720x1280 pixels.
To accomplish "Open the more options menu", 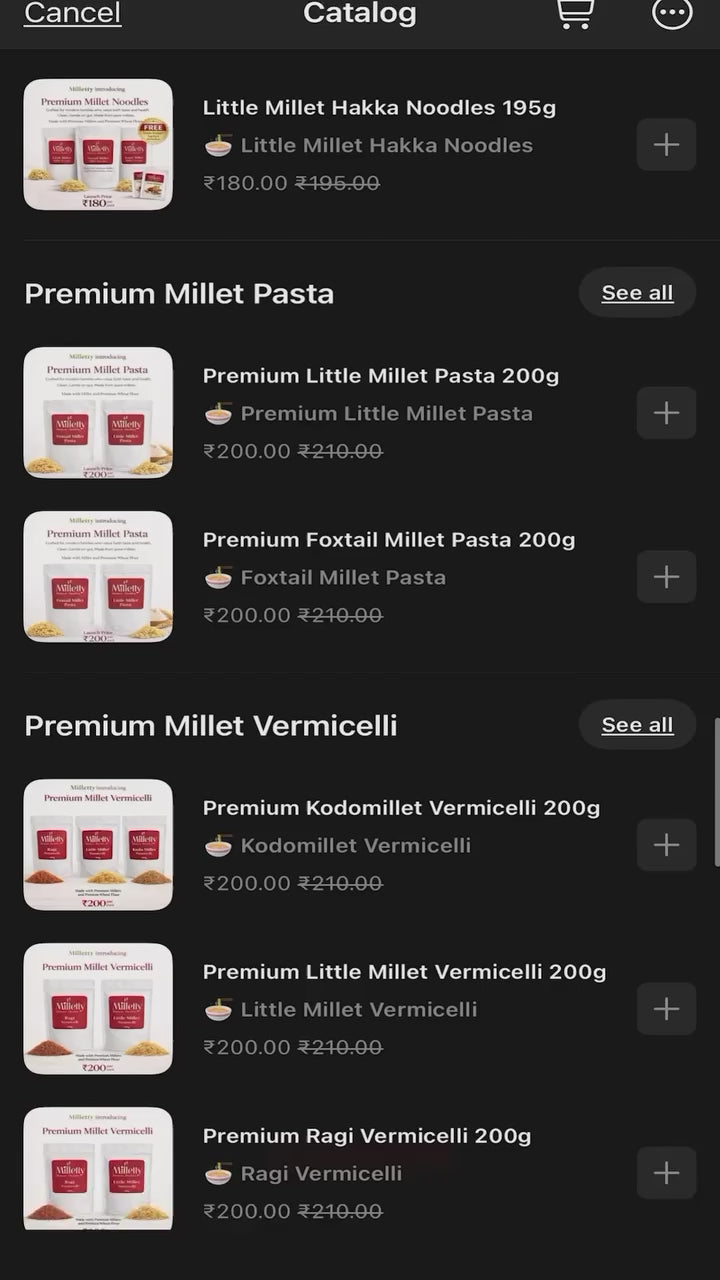I will point(671,13).
